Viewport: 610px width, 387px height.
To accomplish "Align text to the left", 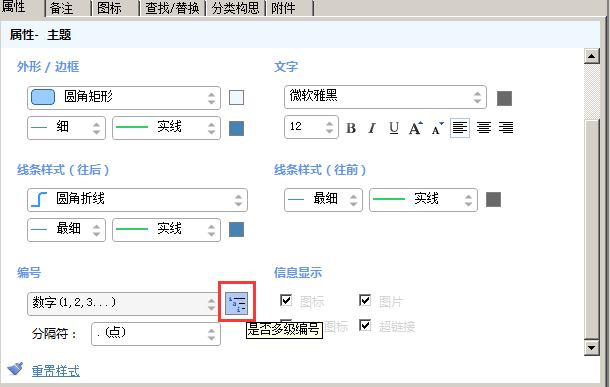I will point(460,128).
